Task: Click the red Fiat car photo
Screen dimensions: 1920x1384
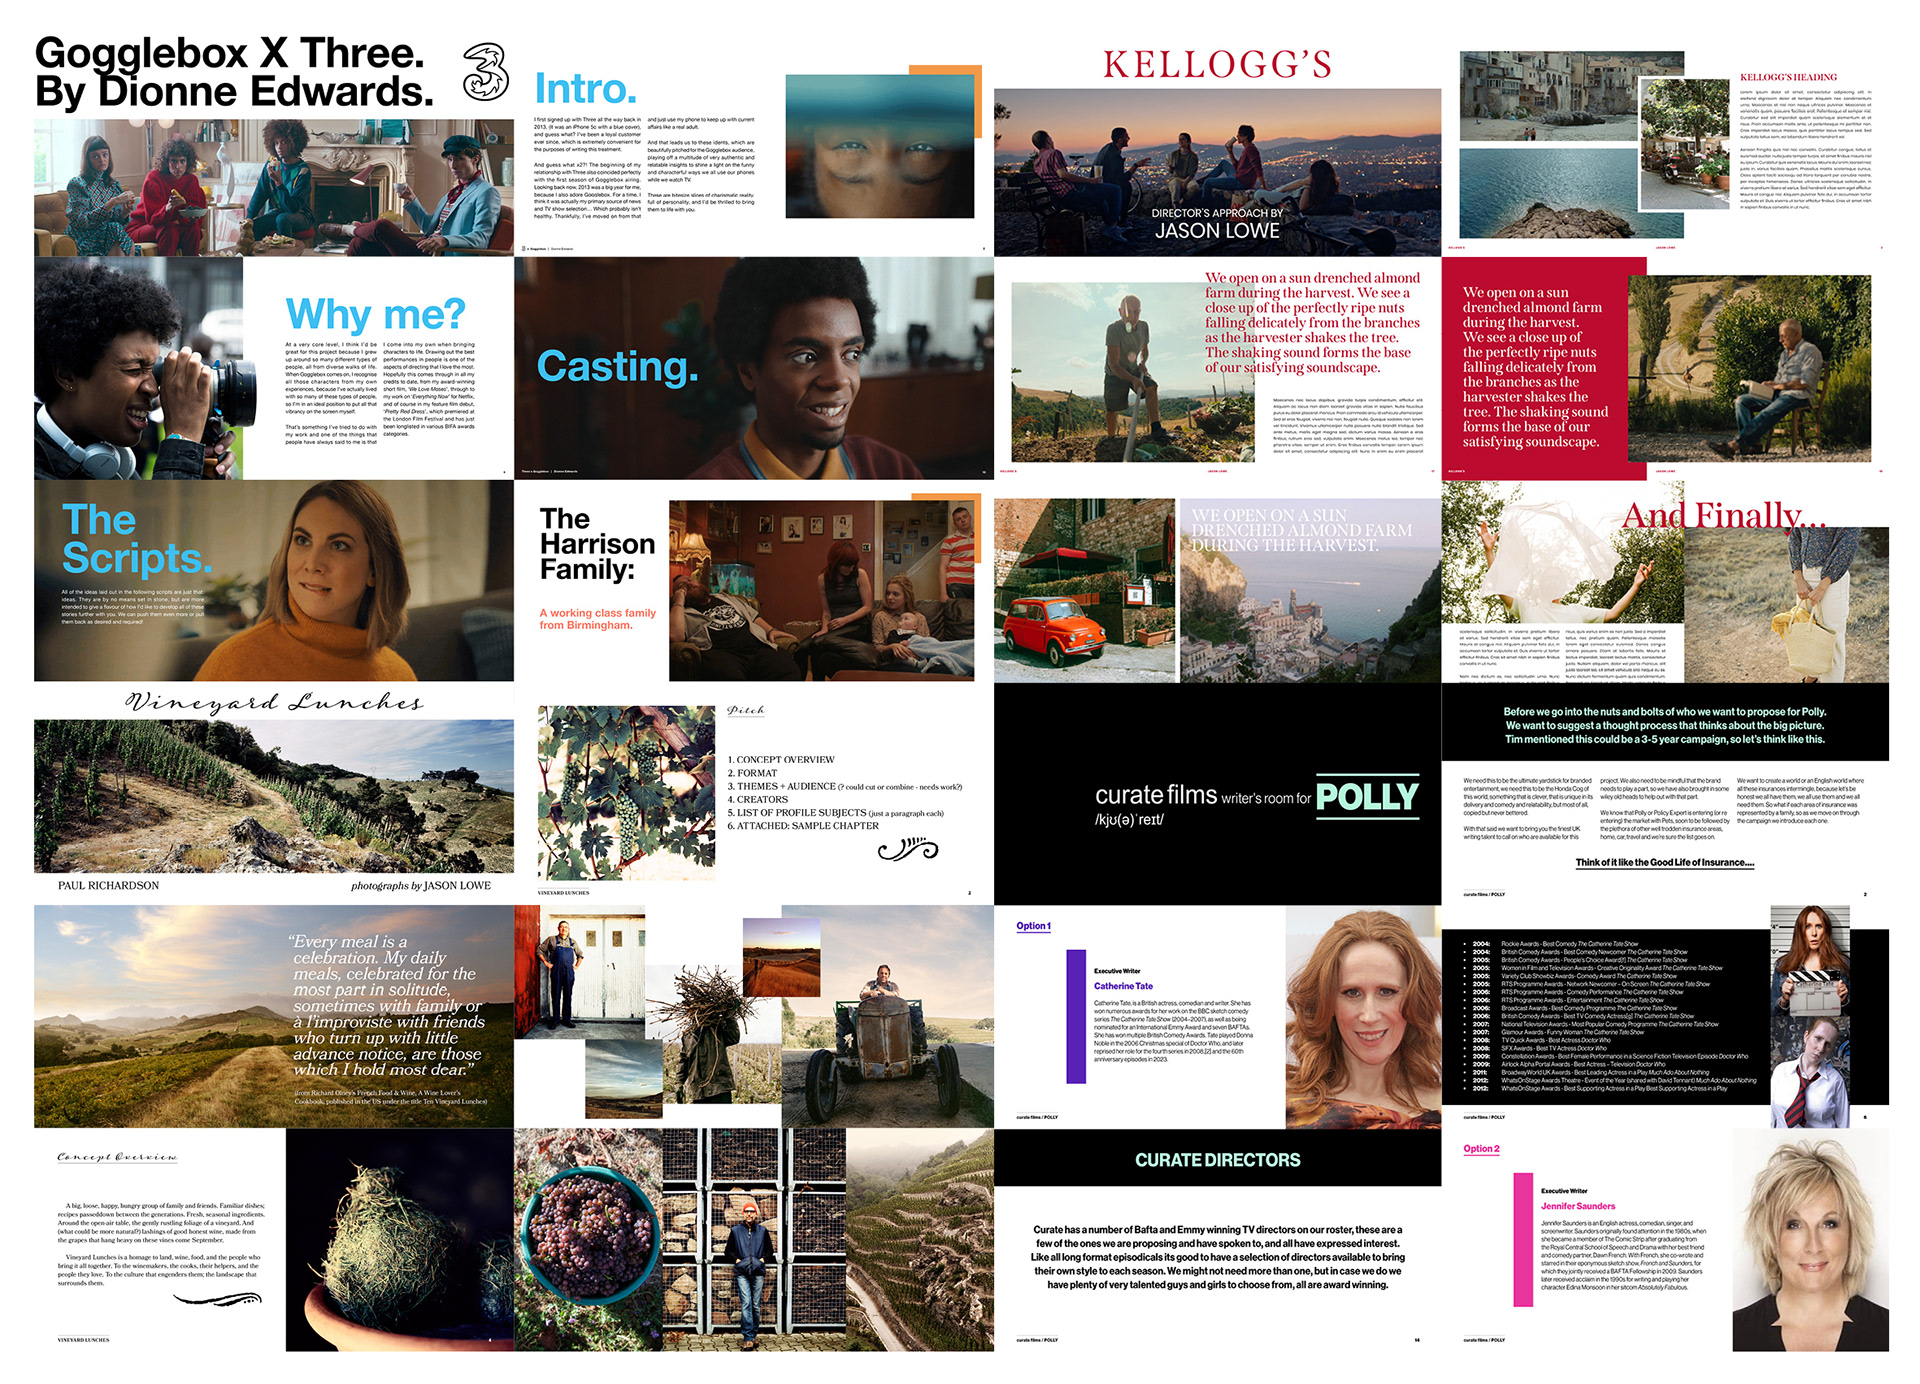Action: (x=1084, y=590)
